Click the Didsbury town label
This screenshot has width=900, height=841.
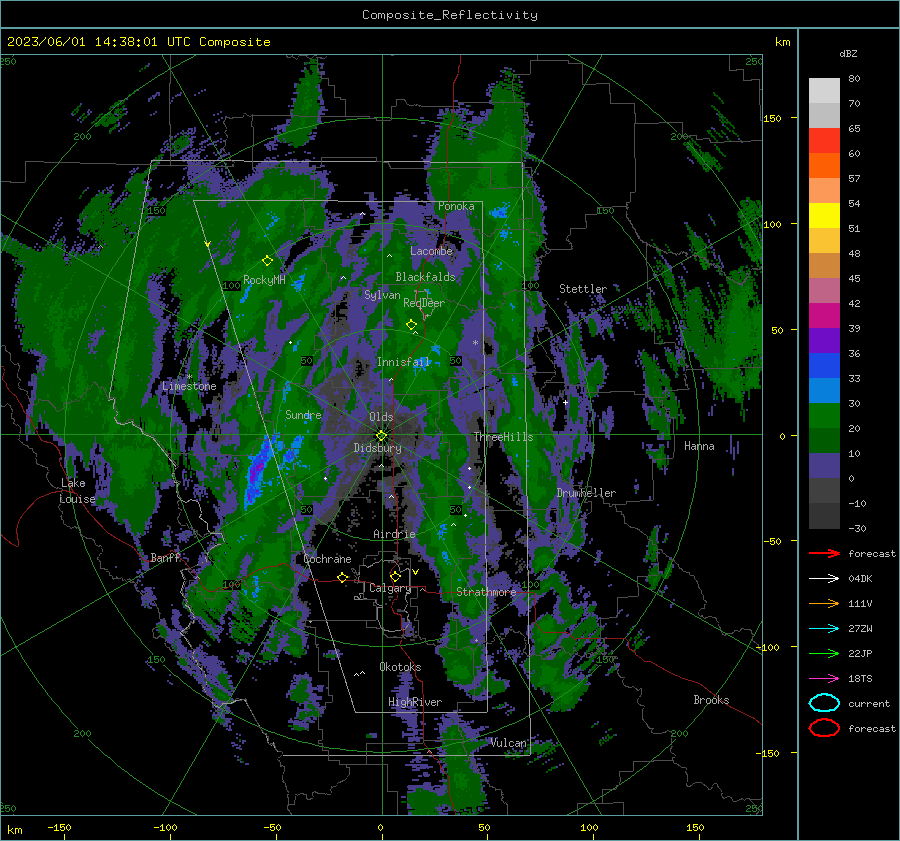point(377,448)
